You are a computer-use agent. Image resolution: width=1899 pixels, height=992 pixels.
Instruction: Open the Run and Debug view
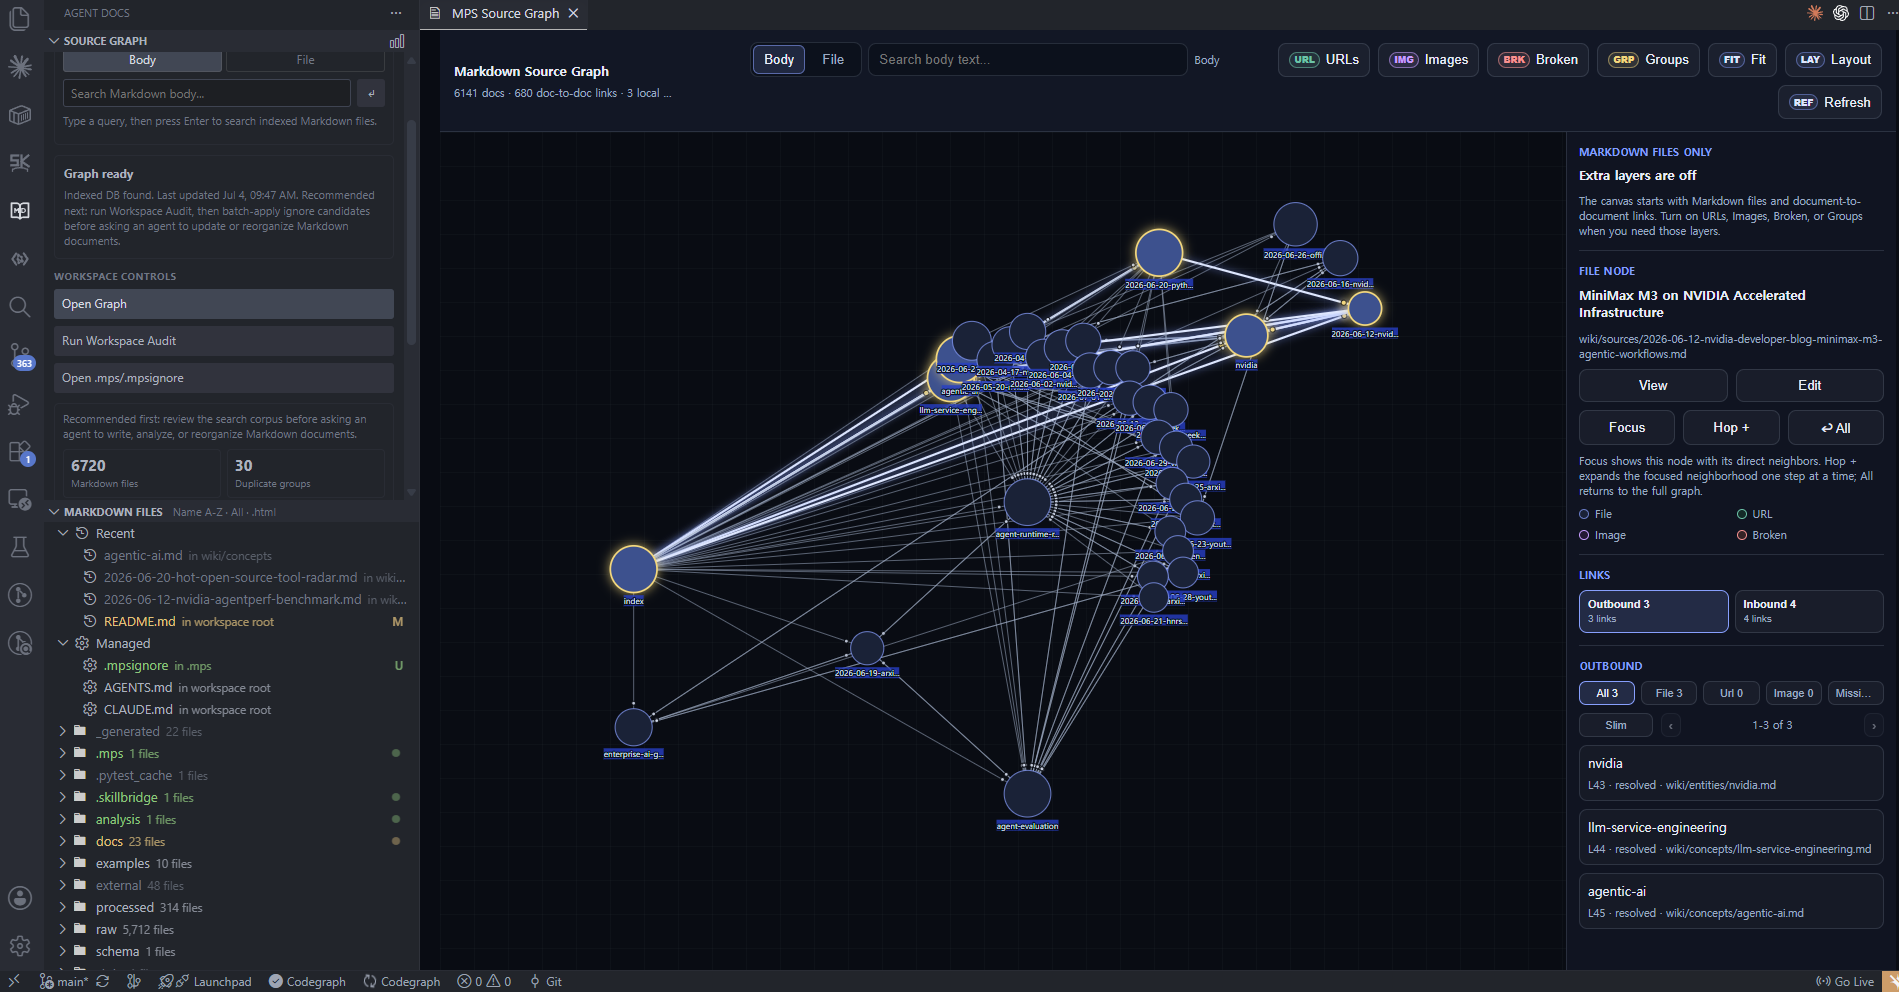coord(20,403)
